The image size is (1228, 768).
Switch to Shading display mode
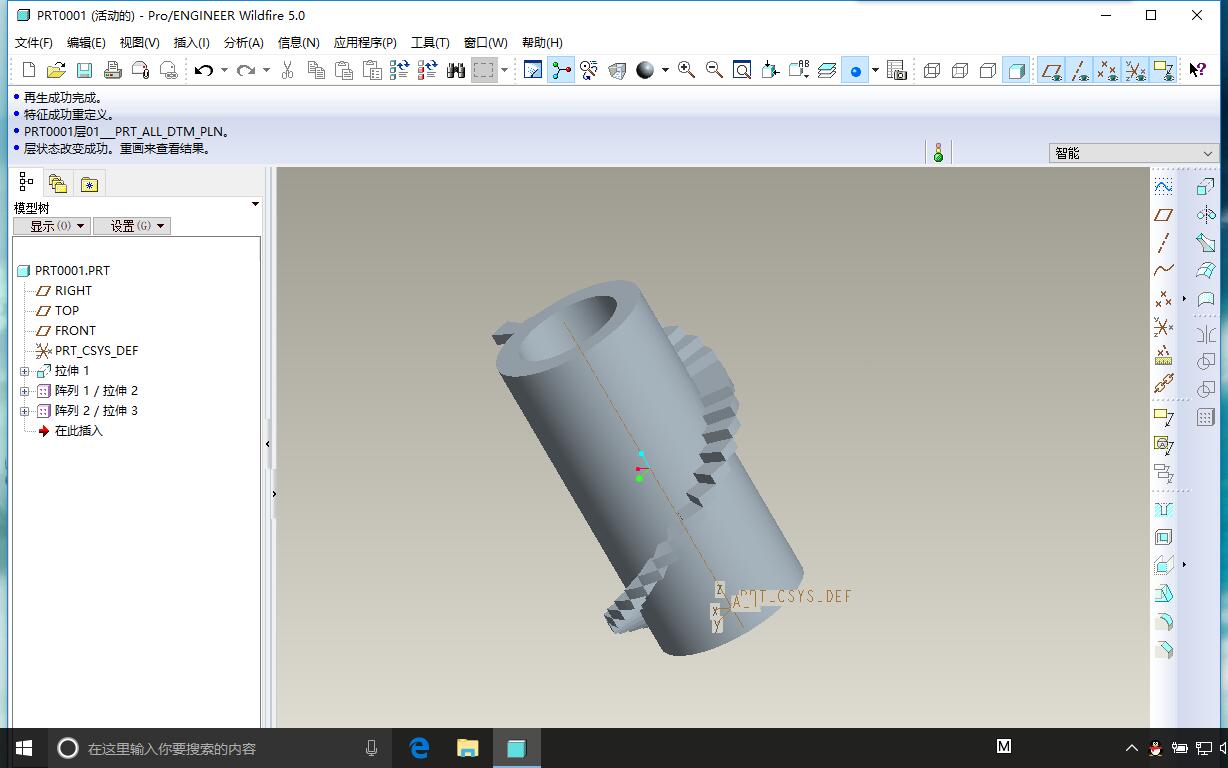coord(1016,70)
